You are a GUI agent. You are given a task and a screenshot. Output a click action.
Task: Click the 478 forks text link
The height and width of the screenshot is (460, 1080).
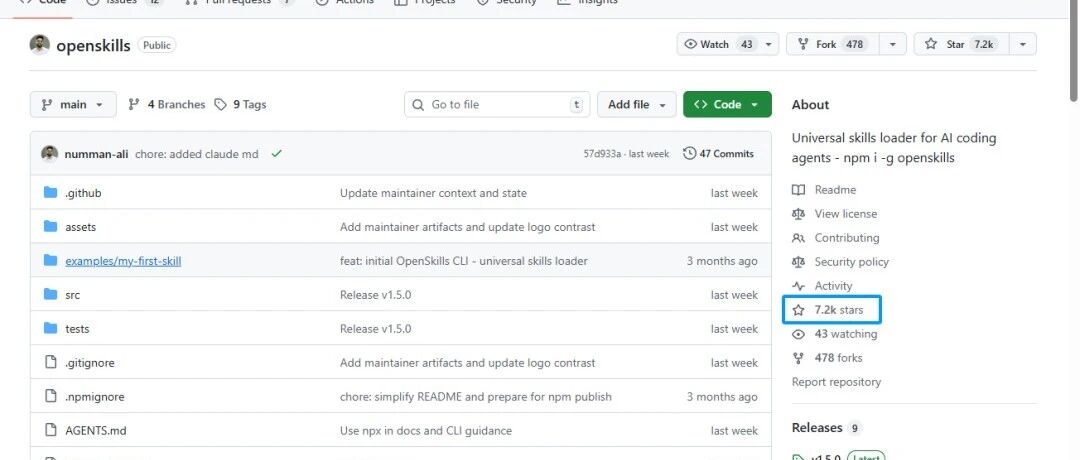(x=838, y=358)
